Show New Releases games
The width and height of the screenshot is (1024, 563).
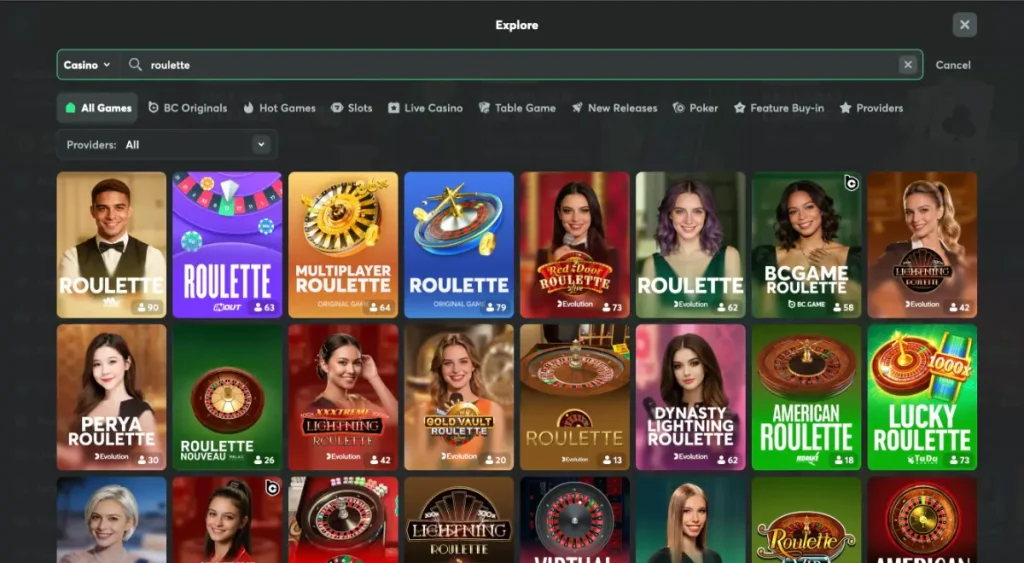coord(614,108)
